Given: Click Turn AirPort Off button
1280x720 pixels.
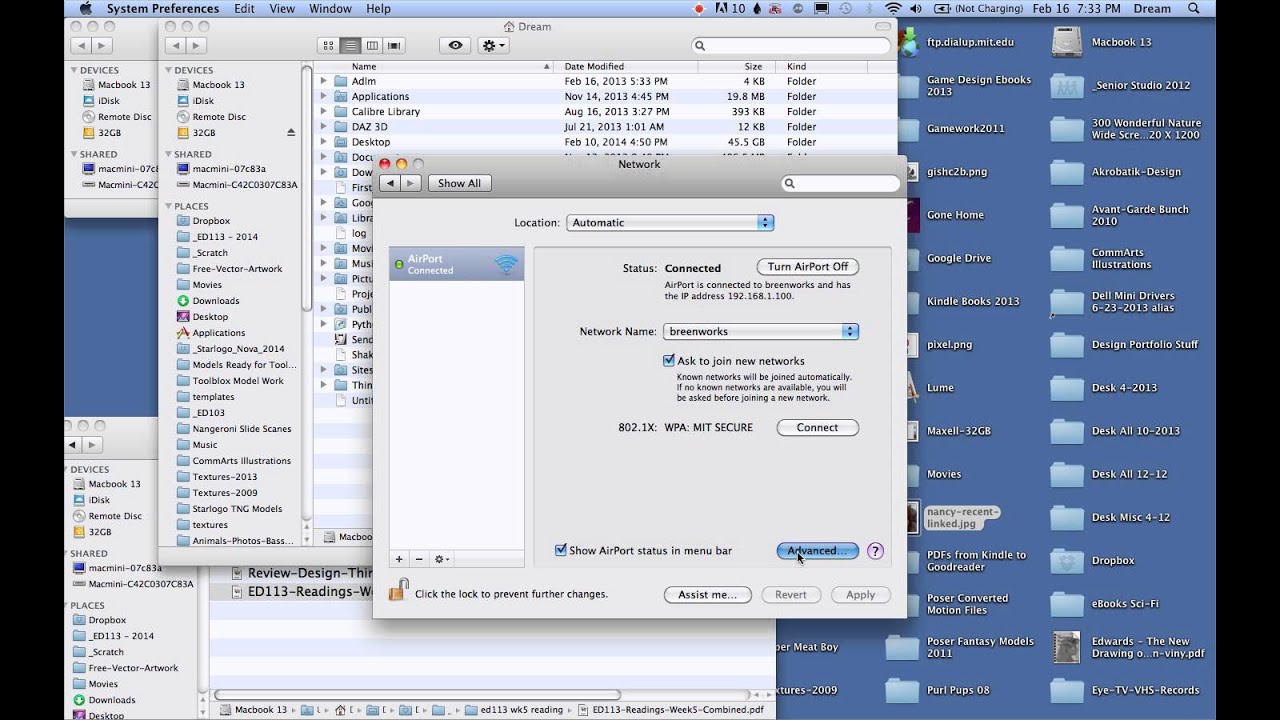Looking at the screenshot, I should [808, 267].
